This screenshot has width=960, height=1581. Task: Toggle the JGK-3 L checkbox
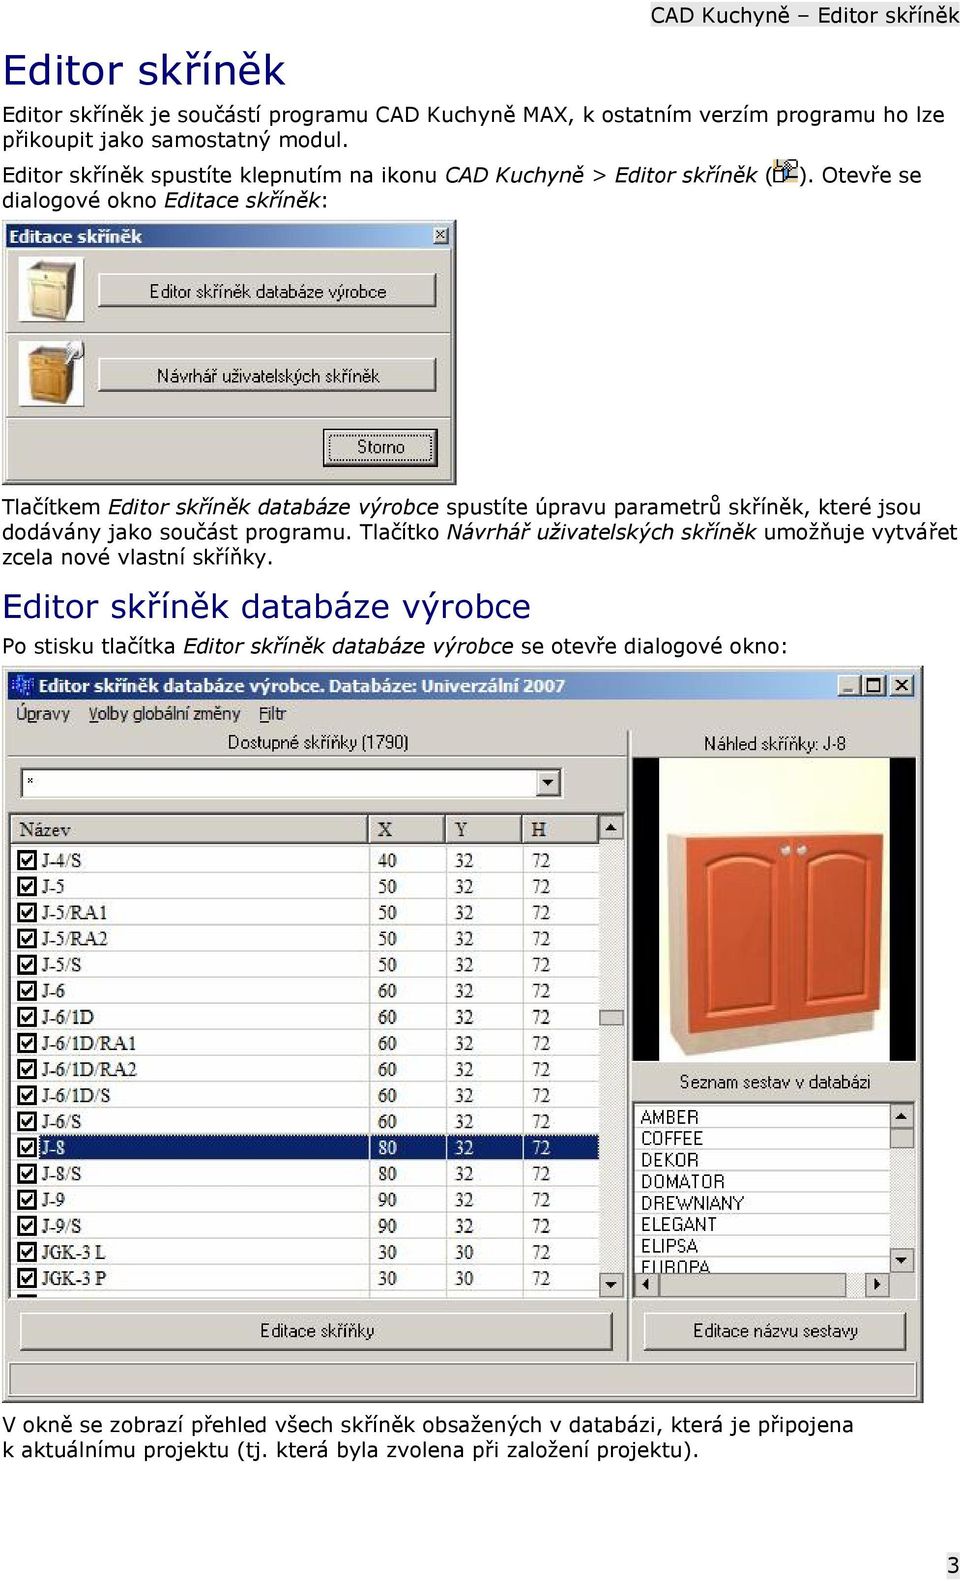coord(28,1252)
